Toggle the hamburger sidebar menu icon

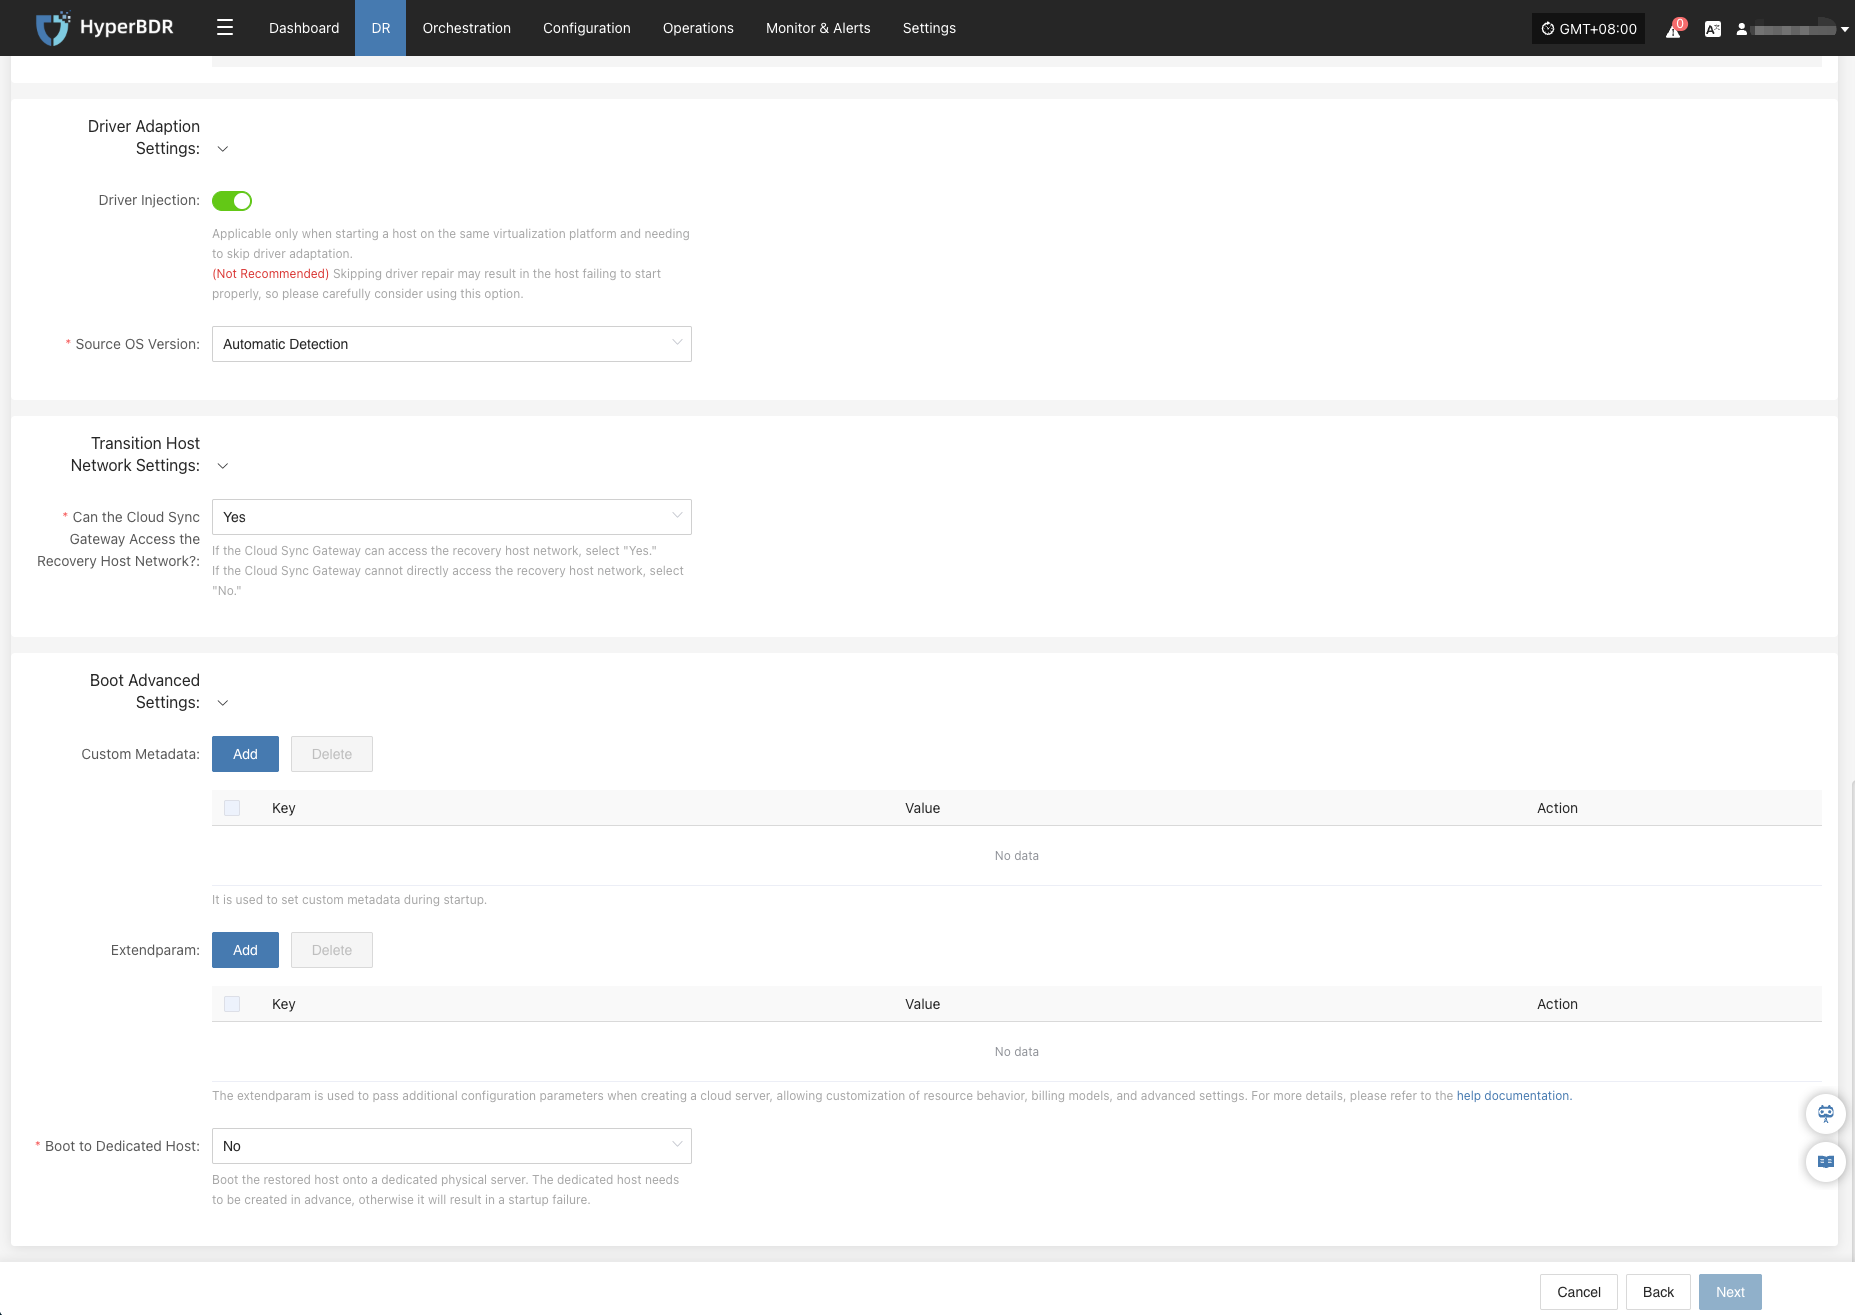[x=225, y=28]
